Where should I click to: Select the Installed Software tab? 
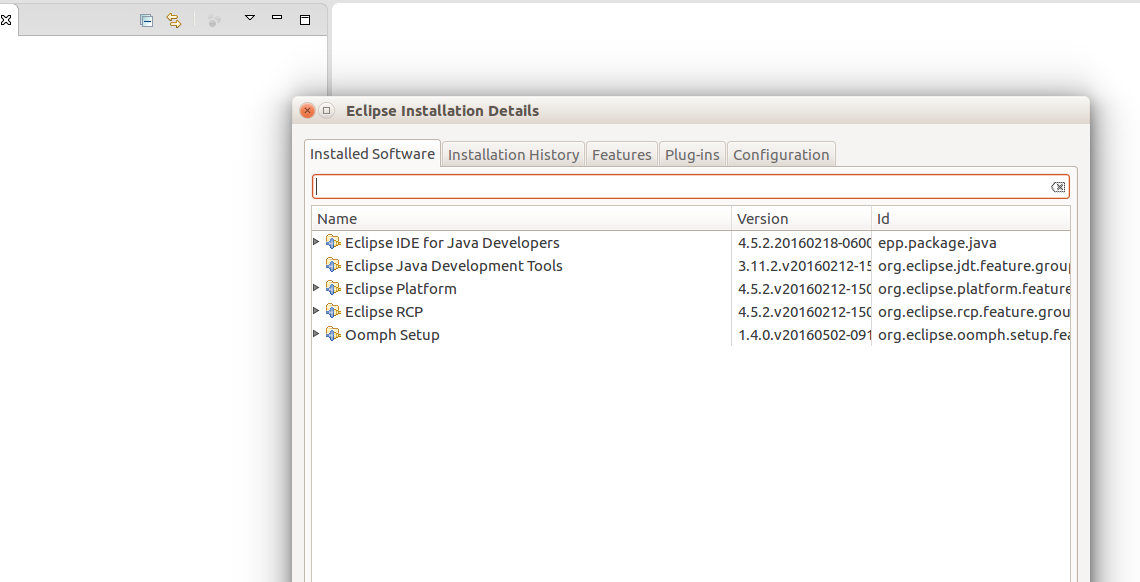(372, 154)
